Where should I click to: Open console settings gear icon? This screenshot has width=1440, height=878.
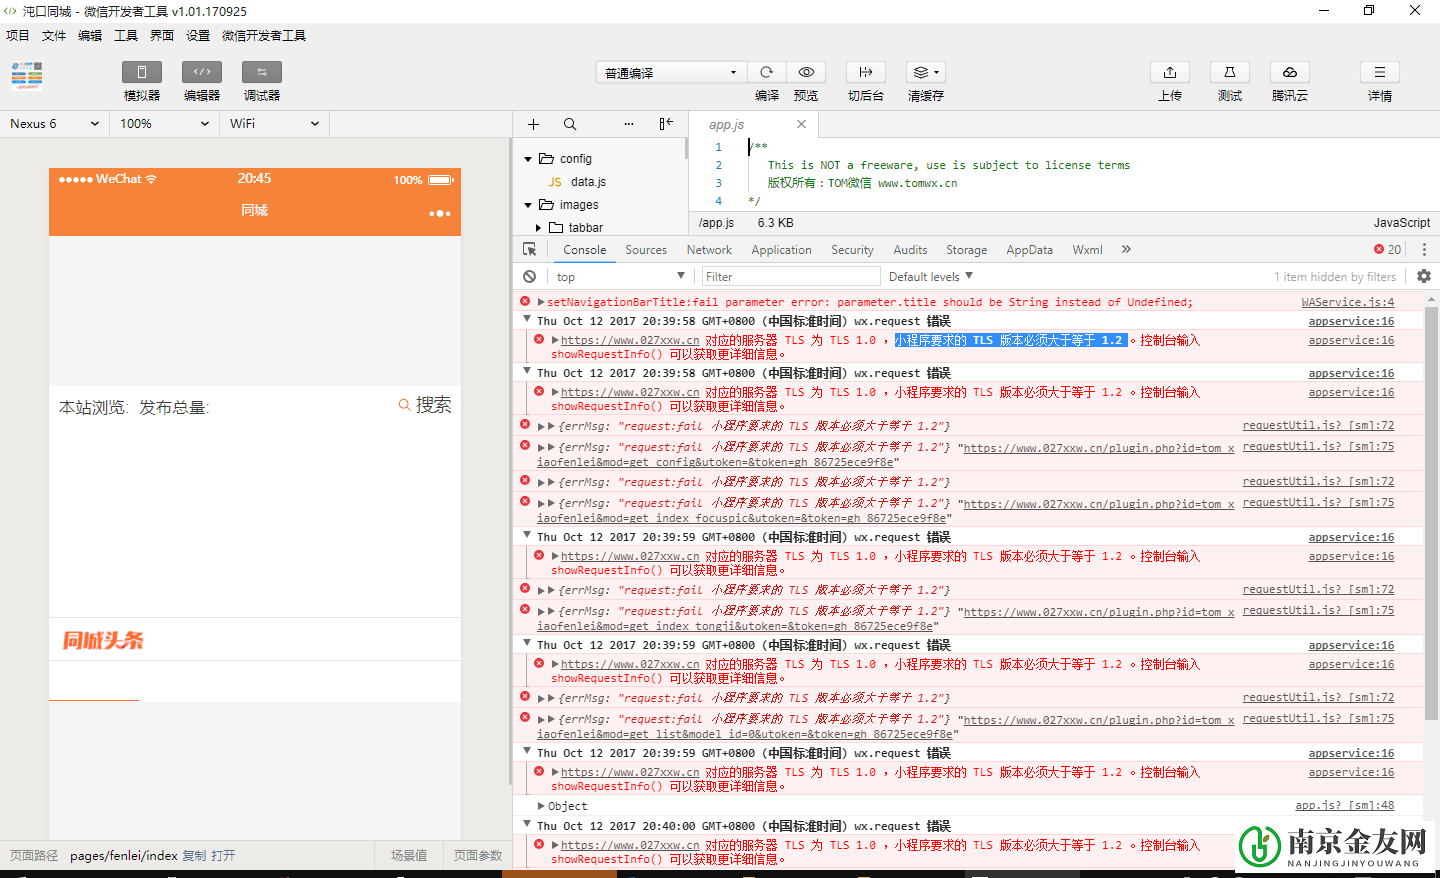(1424, 276)
